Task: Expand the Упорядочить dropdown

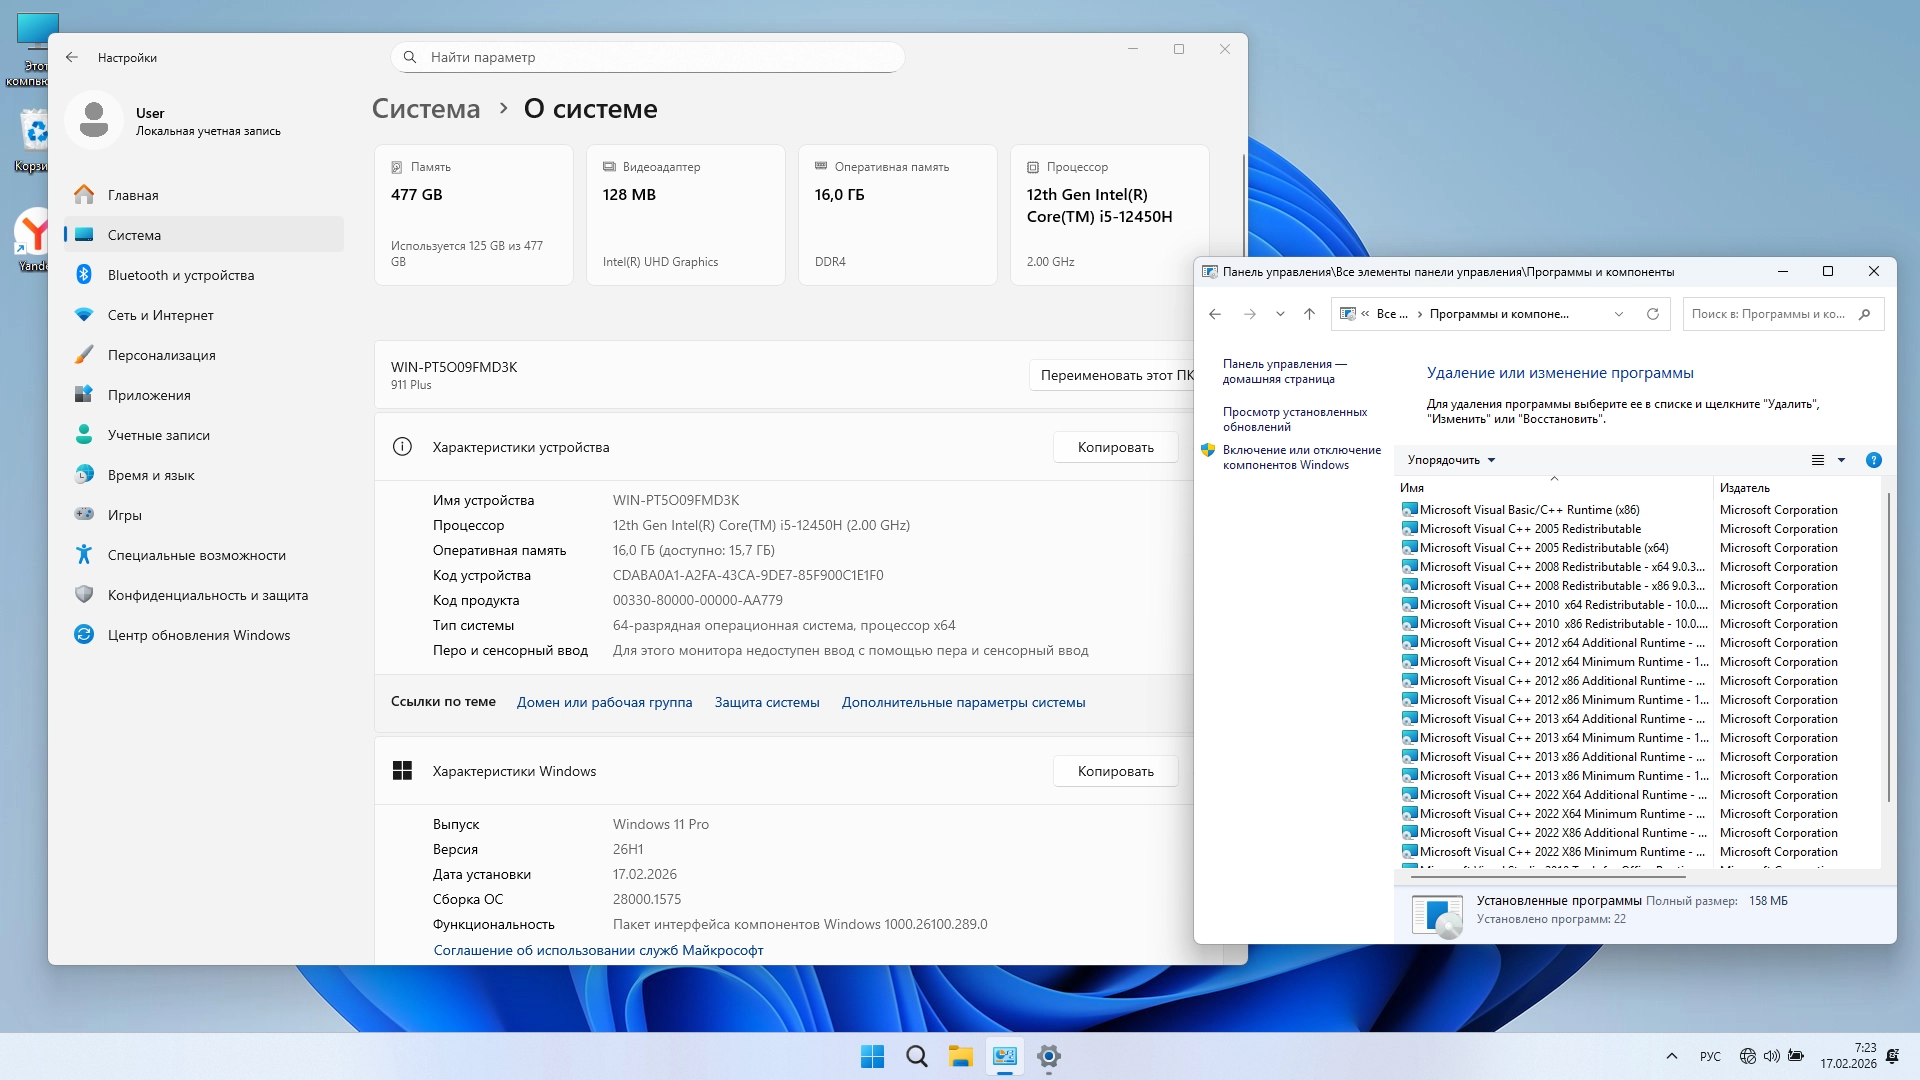Action: pyautogui.click(x=1451, y=460)
